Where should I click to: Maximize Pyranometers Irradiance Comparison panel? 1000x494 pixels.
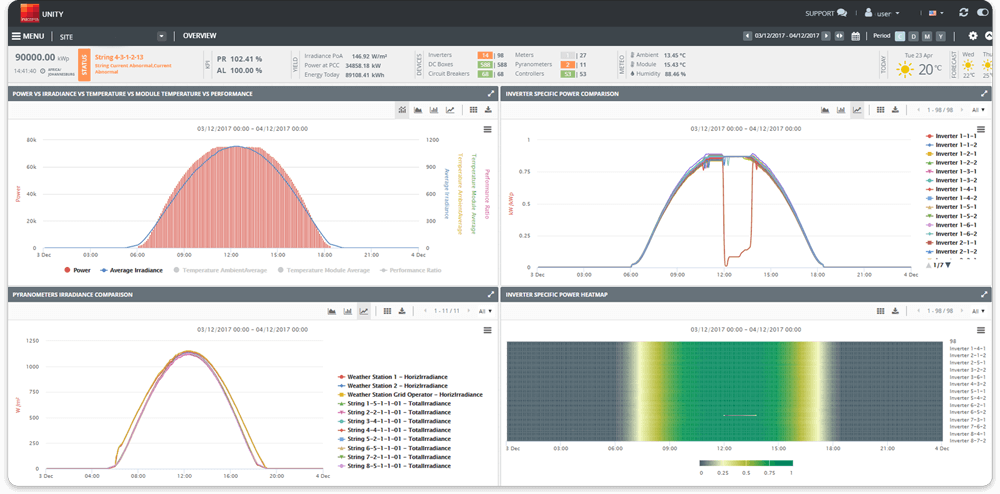click(491, 294)
